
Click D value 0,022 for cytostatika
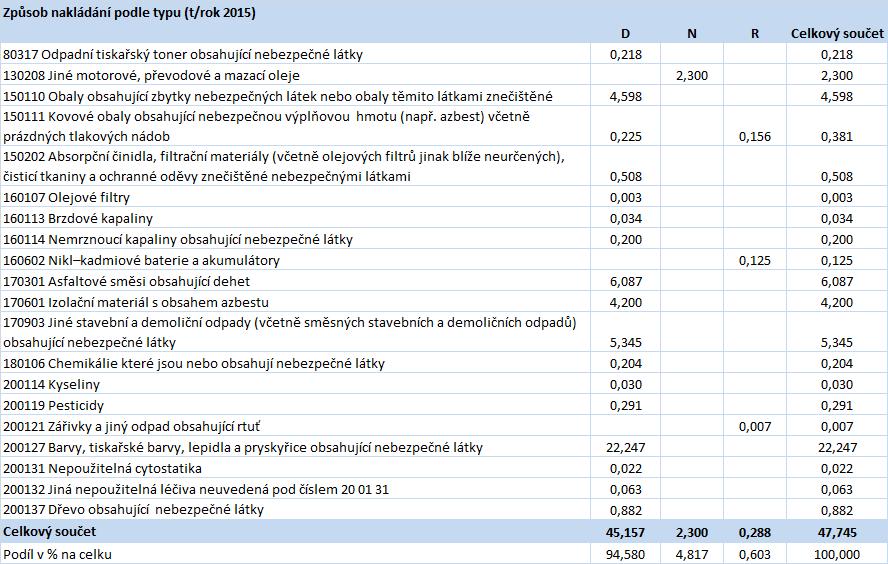[625, 468]
